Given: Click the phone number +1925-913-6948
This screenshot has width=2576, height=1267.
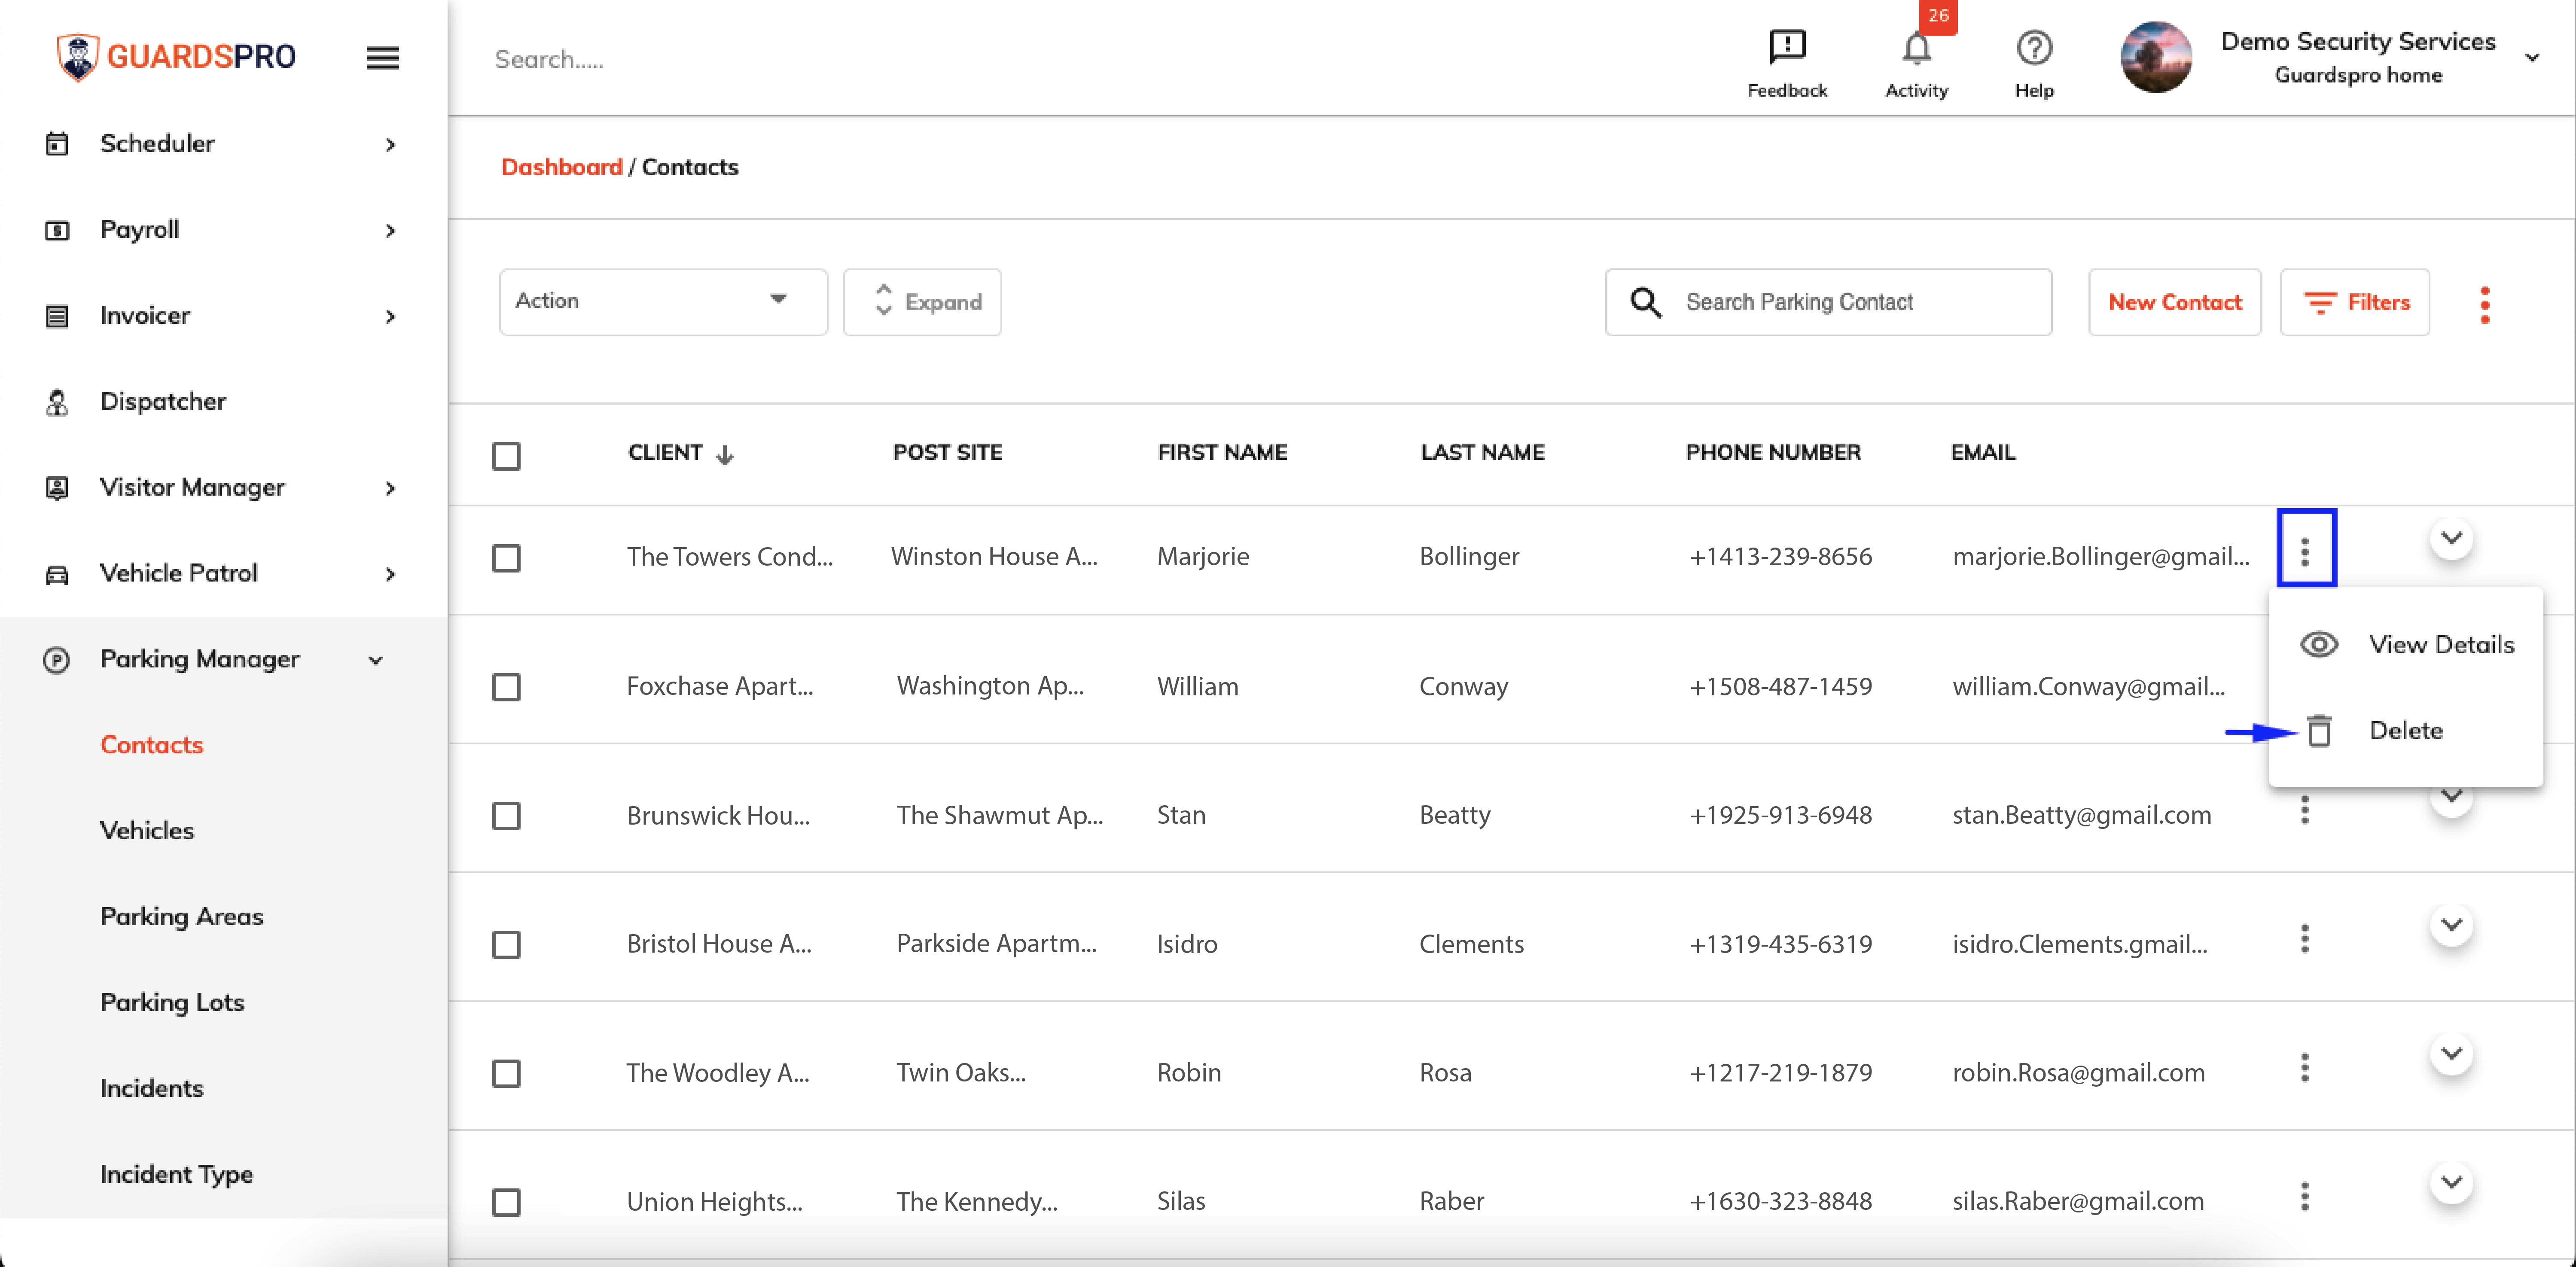Looking at the screenshot, I should click(1780, 816).
